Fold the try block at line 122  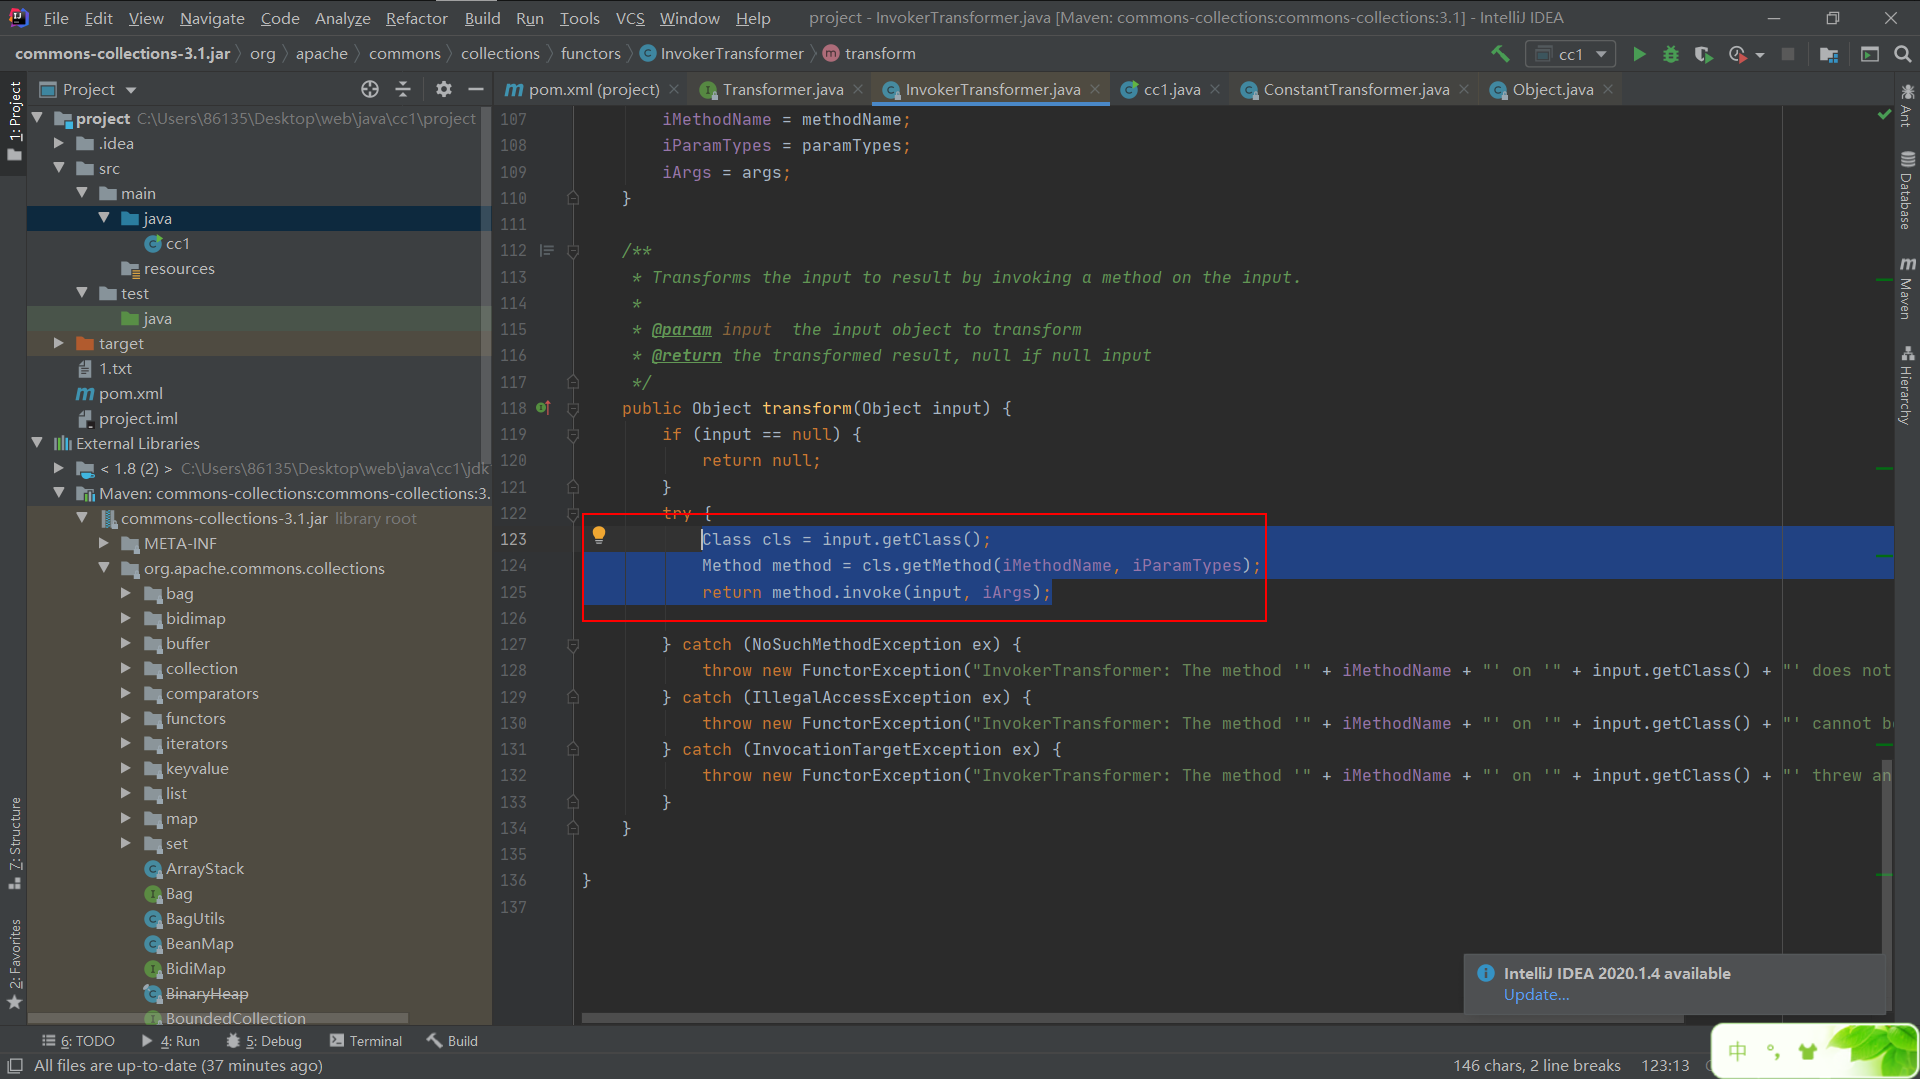[x=573, y=513]
